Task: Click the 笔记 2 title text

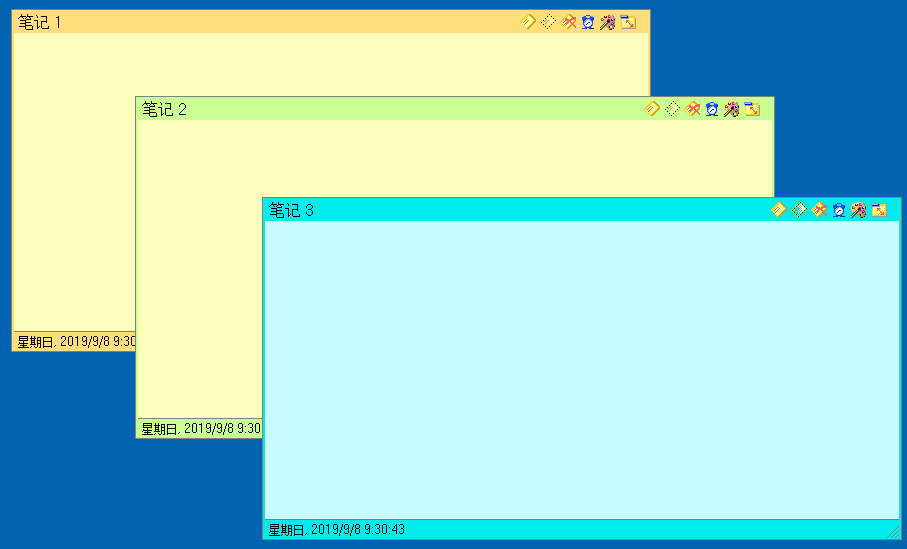Action: pos(165,110)
